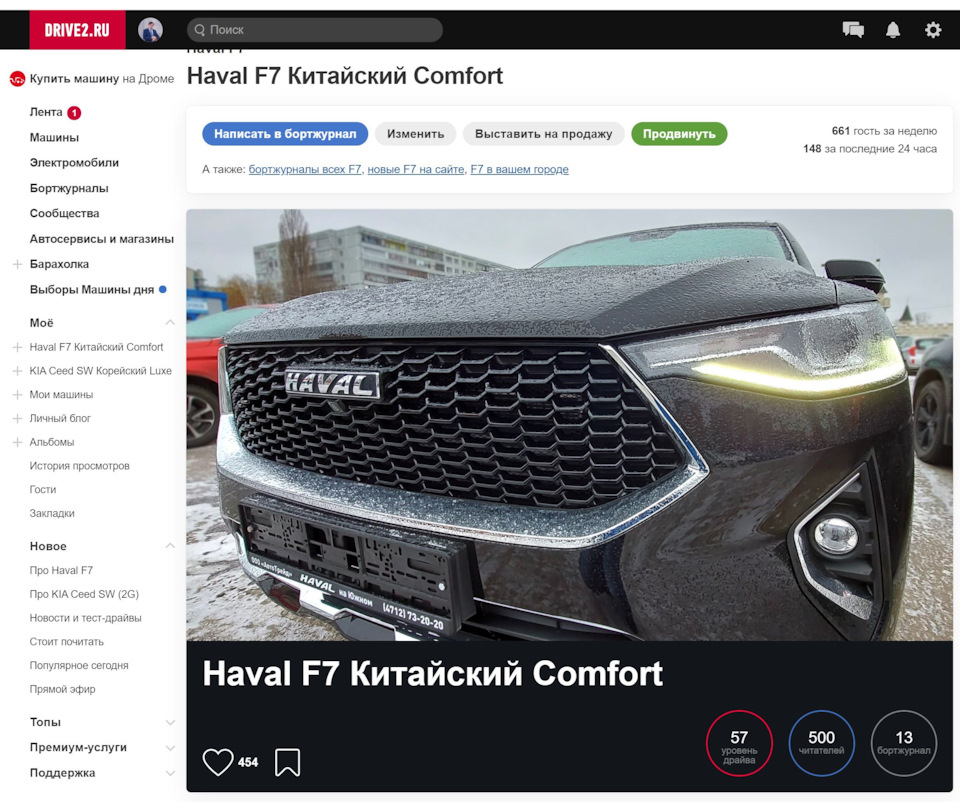Click Выставить на продажу button
960x802 pixels.
[544, 134]
